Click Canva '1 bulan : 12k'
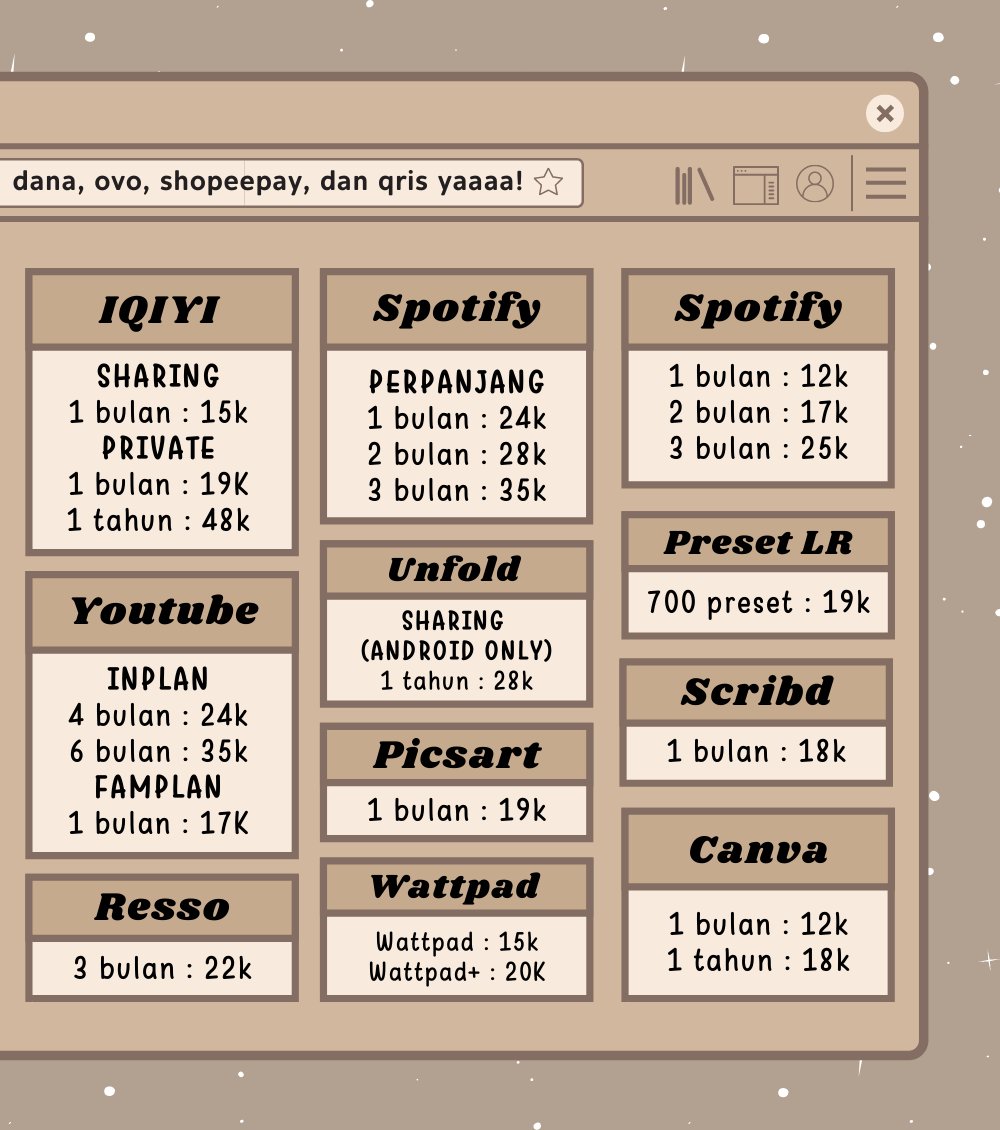The width and height of the screenshot is (1000, 1130). tap(758, 924)
